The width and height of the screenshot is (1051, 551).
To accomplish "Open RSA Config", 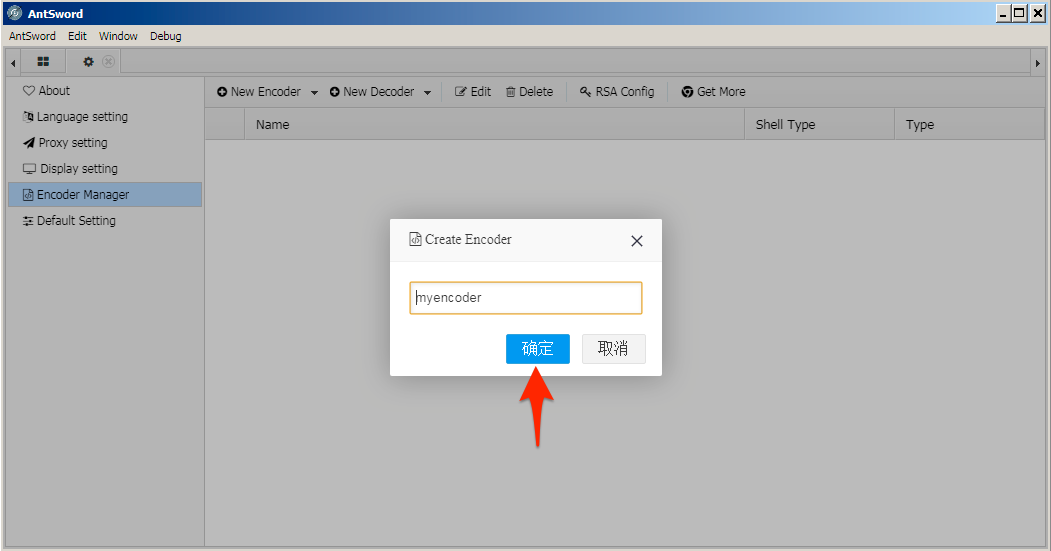I will pos(617,92).
